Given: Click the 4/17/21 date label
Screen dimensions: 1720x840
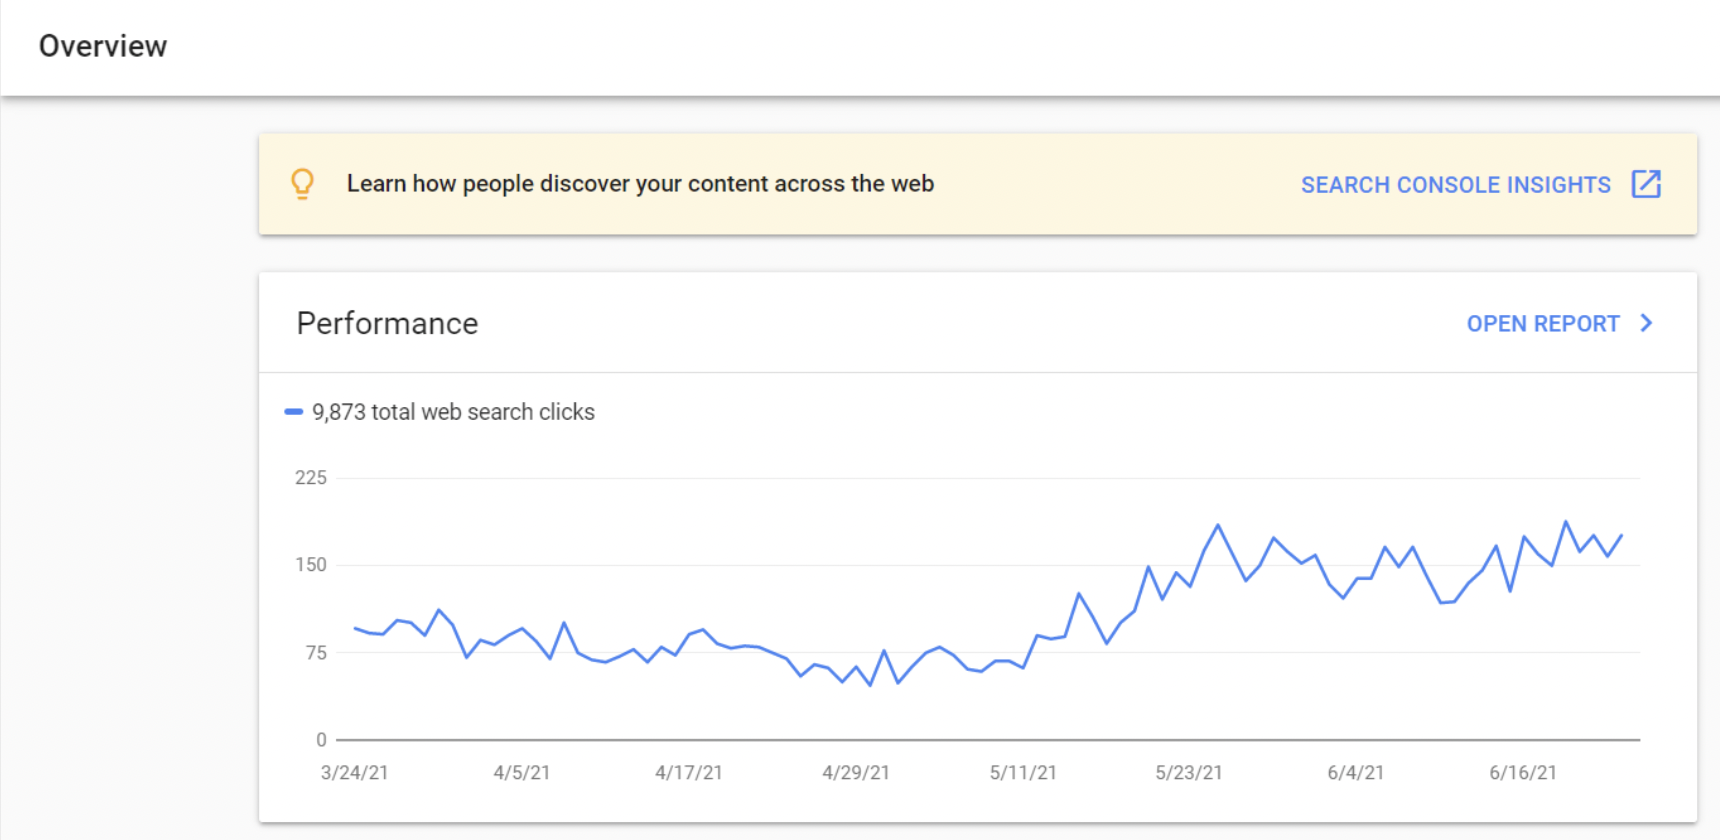Looking at the screenshot, I should point(689,773).
